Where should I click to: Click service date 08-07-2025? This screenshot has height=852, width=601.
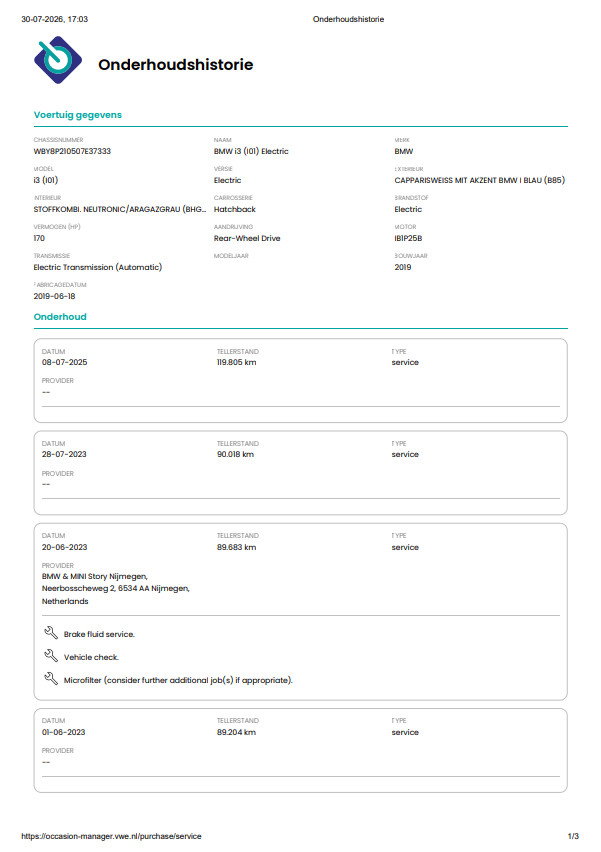pyautogui.click(x=65, y=362)
